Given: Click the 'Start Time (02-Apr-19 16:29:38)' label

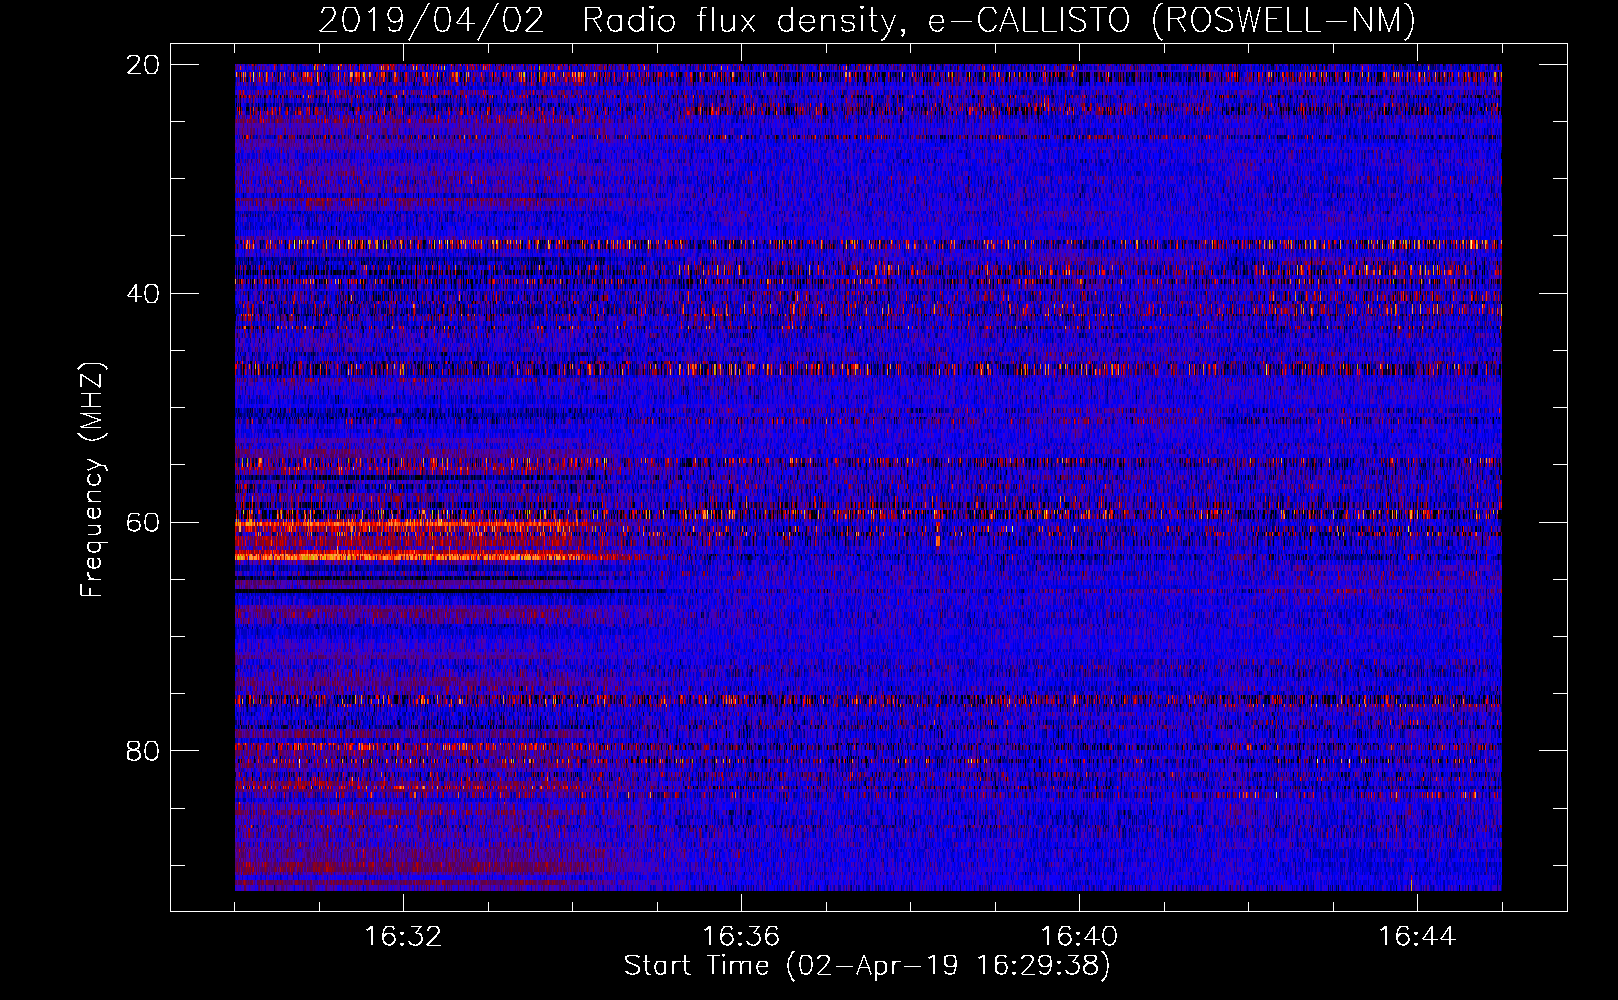Looking at the screenshot, I should point(867,966).
